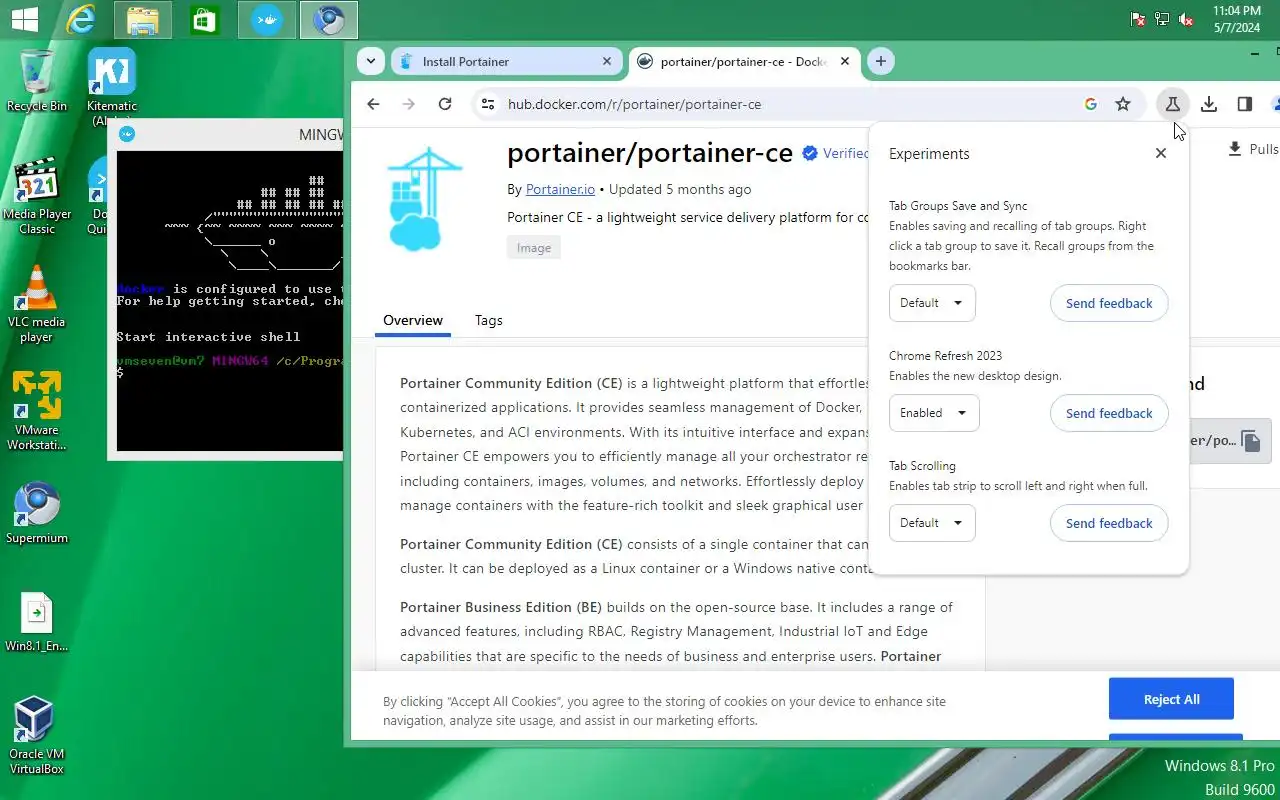Click the muted volume tray icon
The width and height of the screenshot is (1280, 800).
point(1186,19)
